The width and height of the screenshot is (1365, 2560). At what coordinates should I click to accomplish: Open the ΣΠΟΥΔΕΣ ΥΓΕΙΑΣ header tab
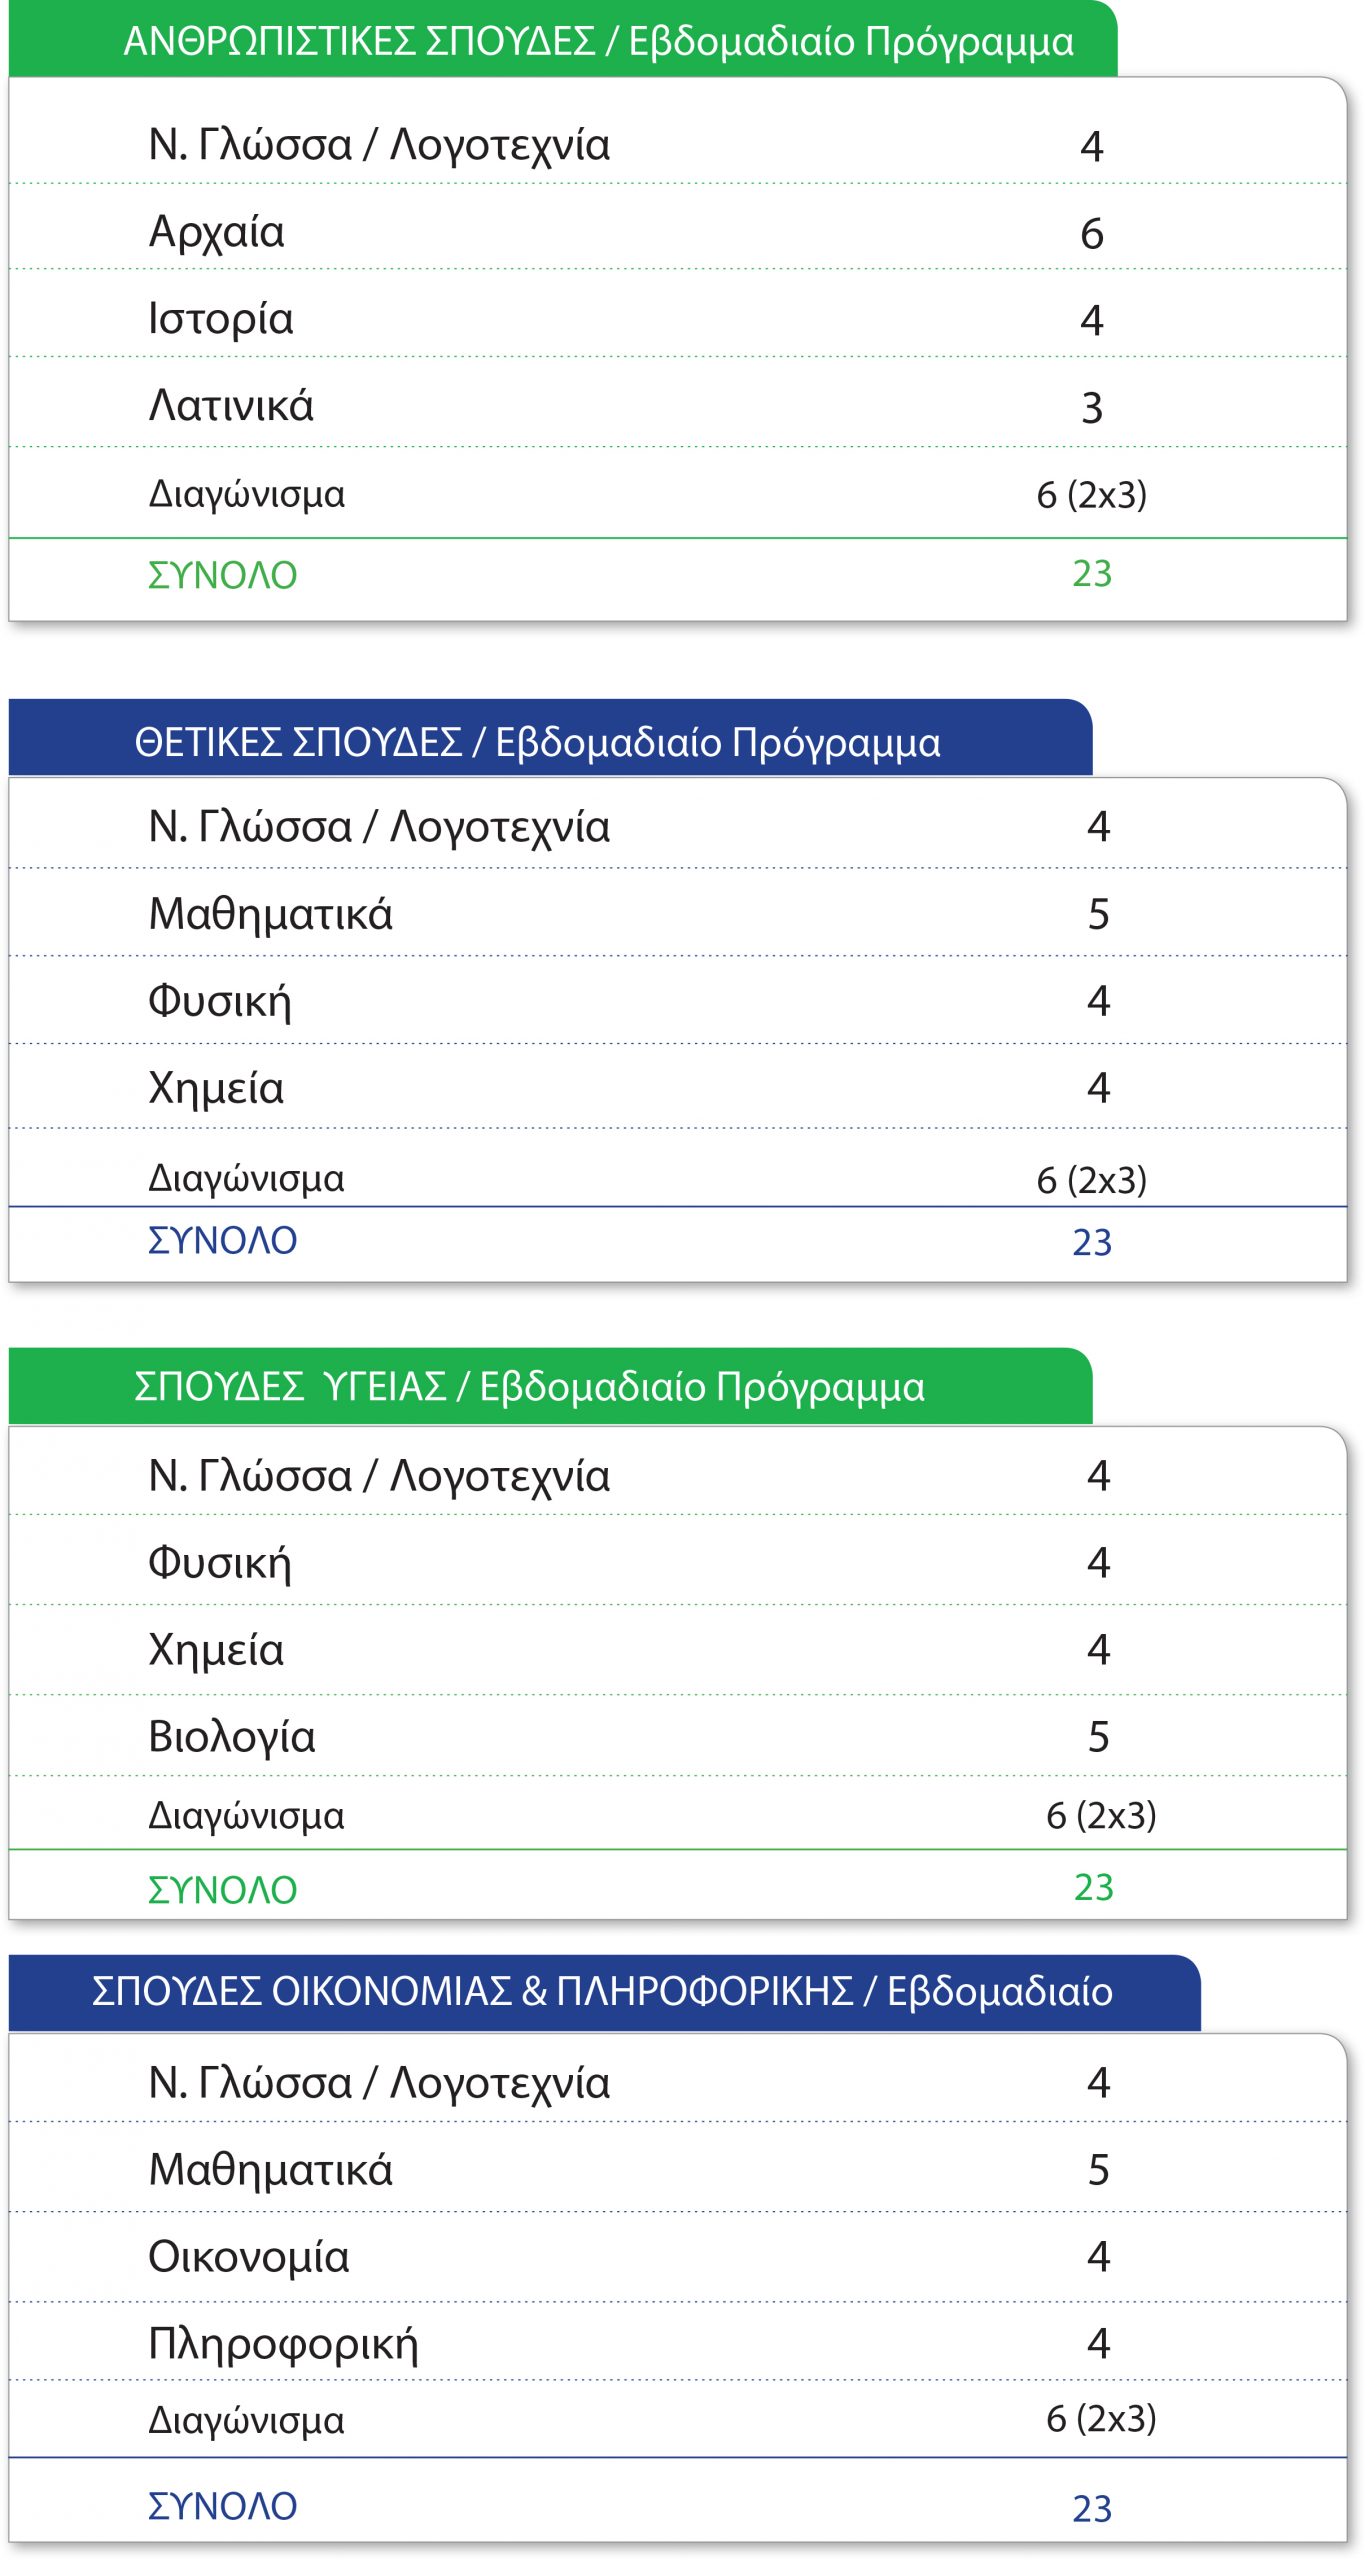pos(550,1386)
